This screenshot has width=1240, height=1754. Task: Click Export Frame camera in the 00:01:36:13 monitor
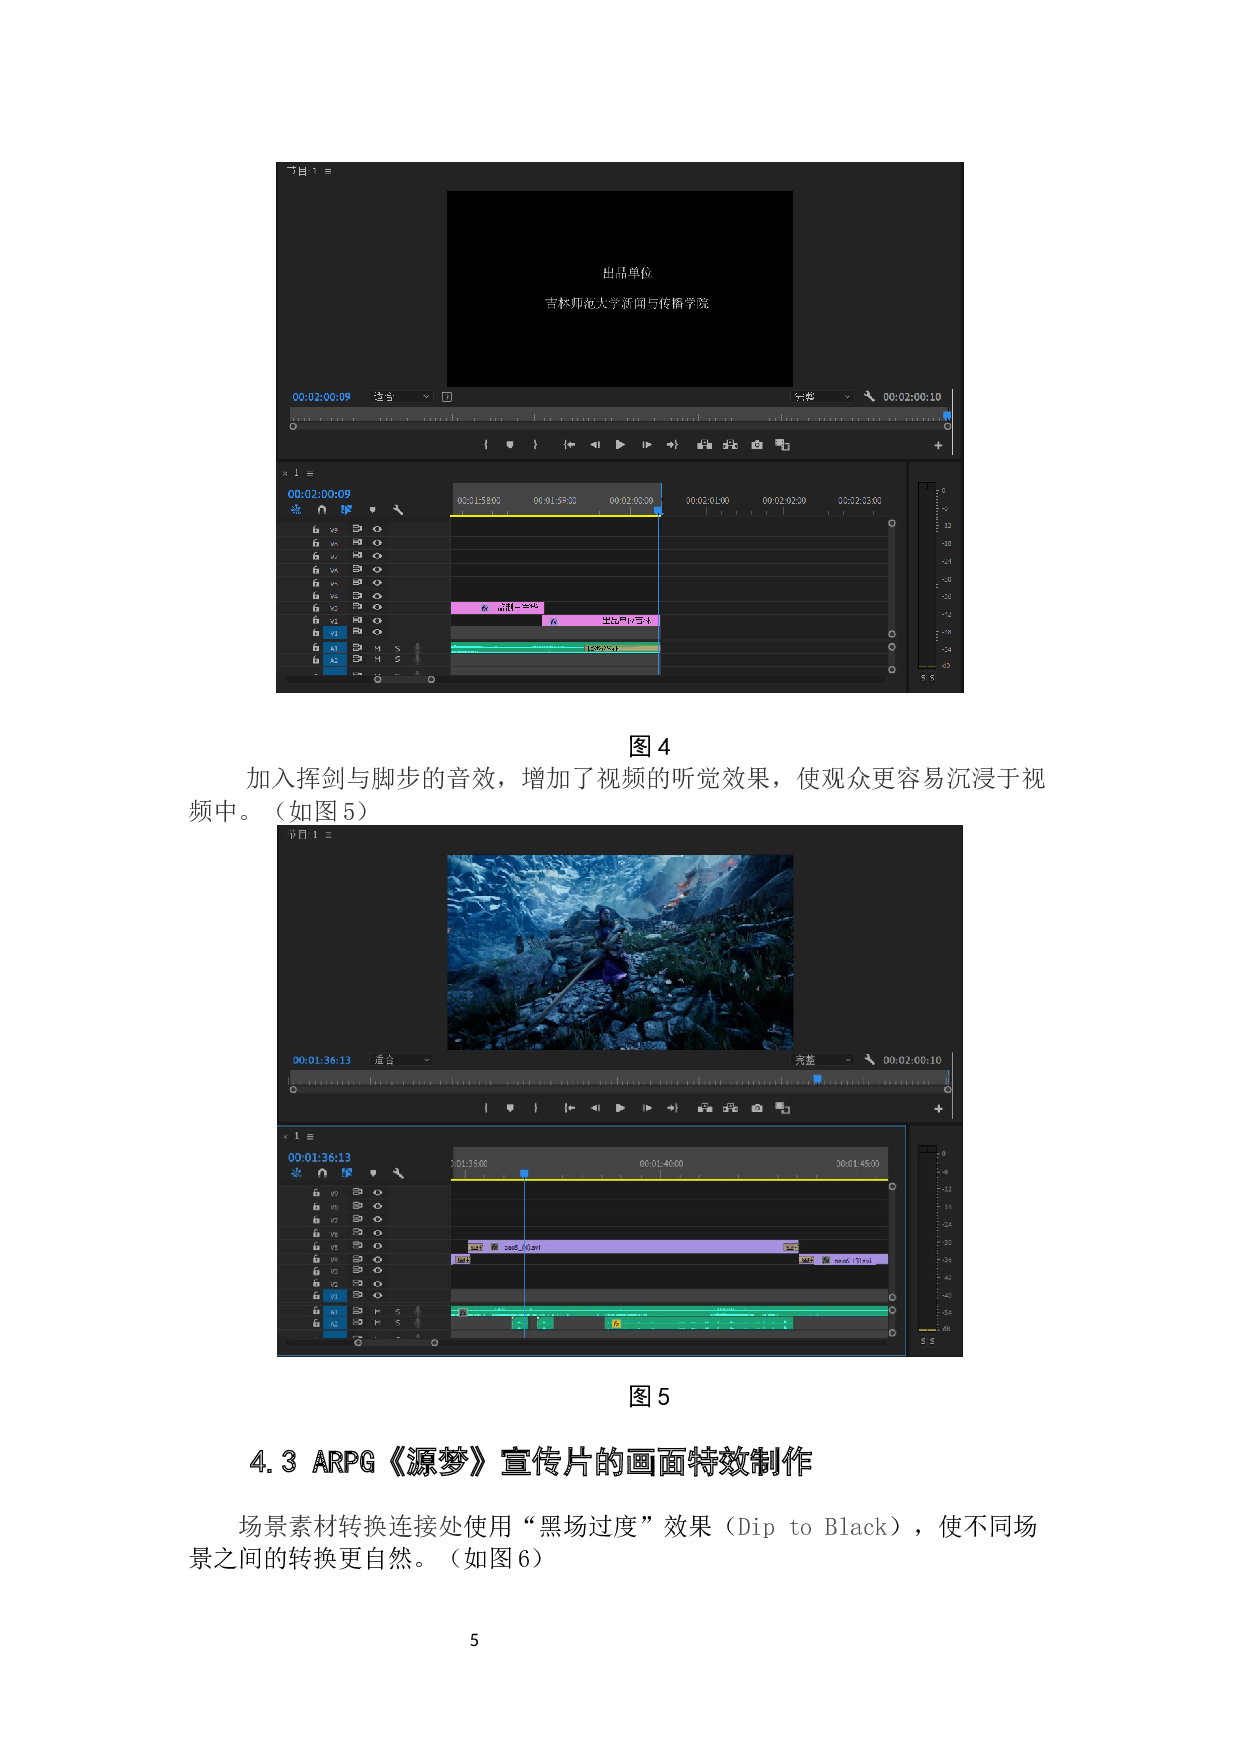tap(757, 1108)
